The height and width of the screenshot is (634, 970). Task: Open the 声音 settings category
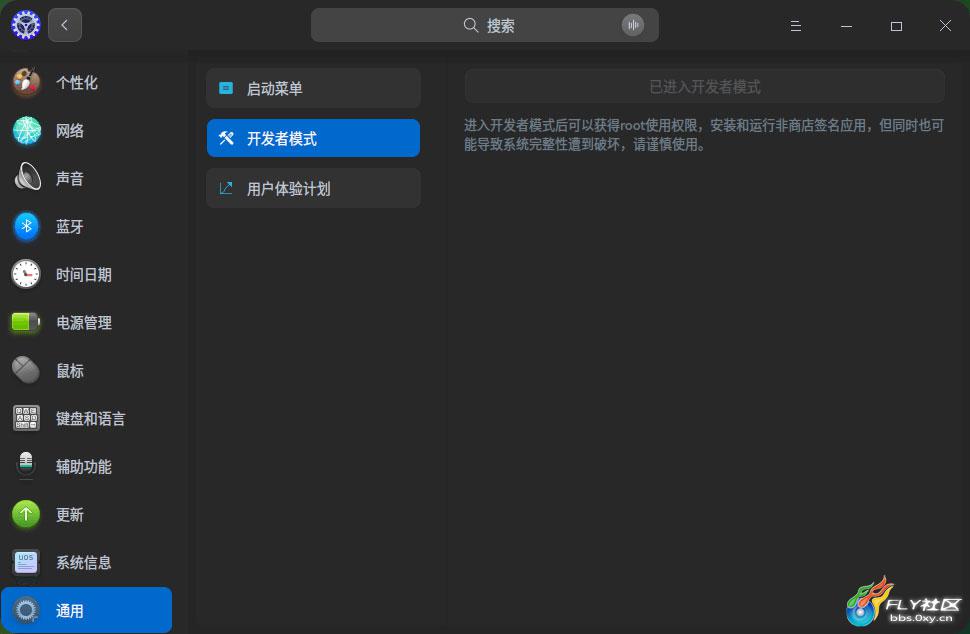point(87,178)
